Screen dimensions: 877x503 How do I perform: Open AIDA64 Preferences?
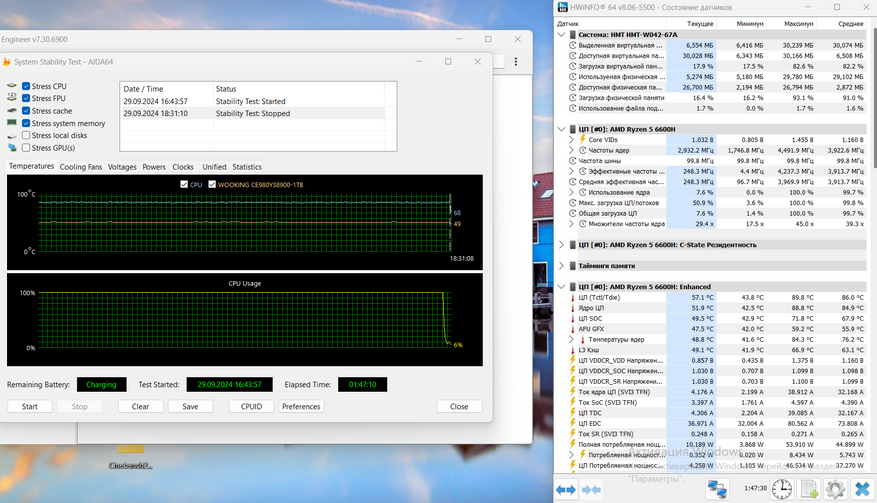301,407
